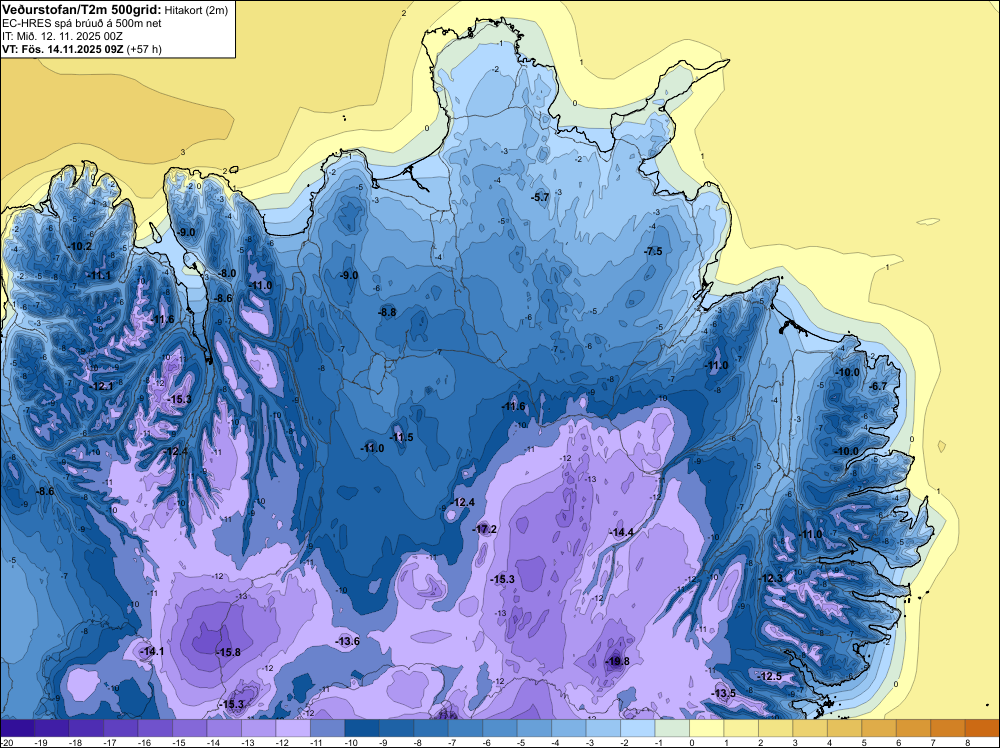
Task: Click the pale green legend swatch between -1 and 0
Action: [x=673, y=728]
